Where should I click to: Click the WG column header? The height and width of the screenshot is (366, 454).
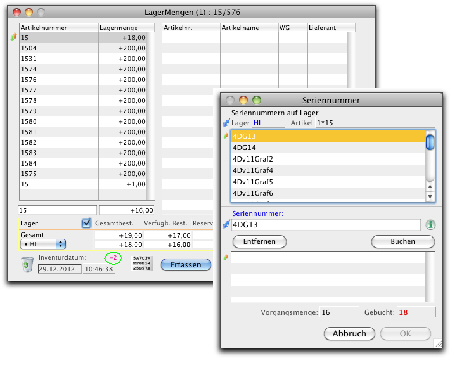293,27
